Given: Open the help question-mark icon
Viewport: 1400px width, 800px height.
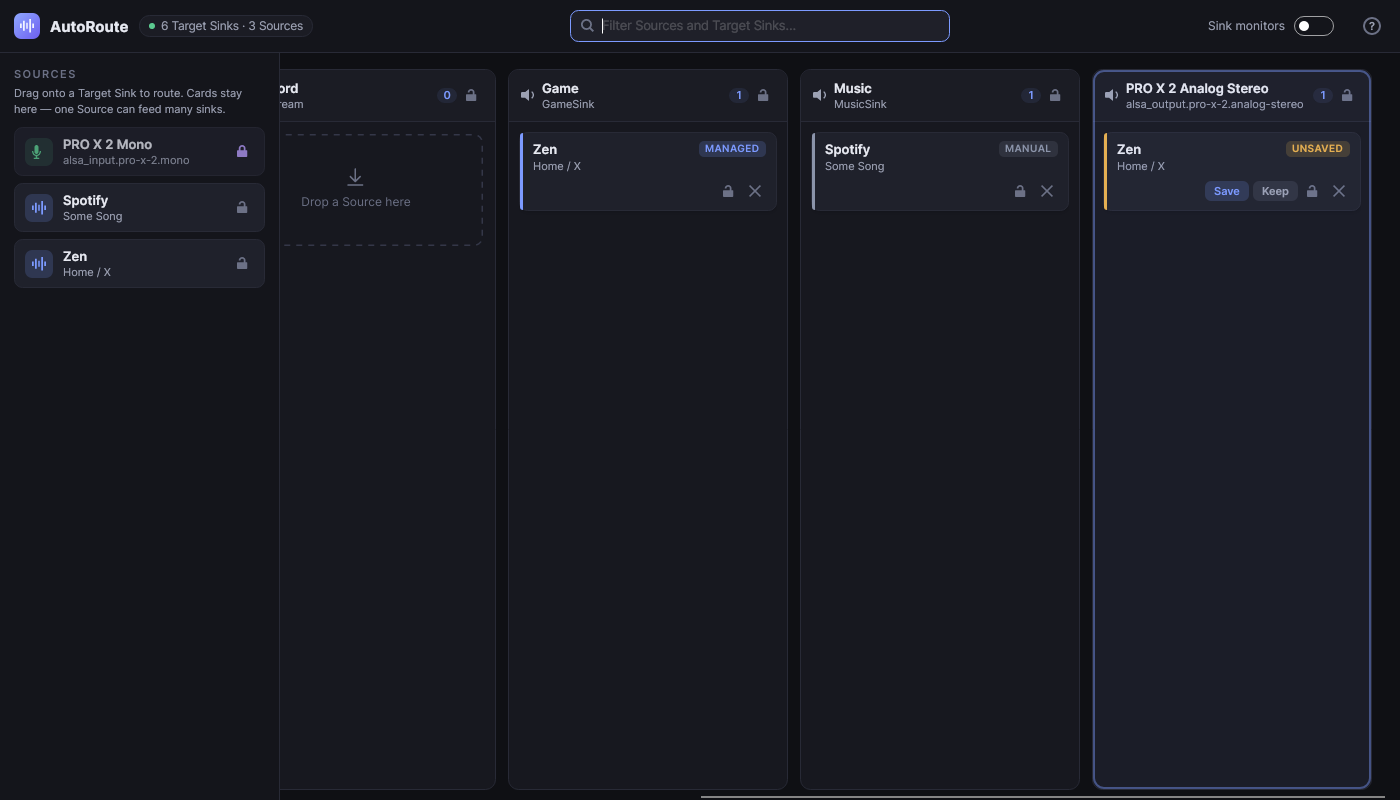Looking at the screenshot, I should point(1372,26).
